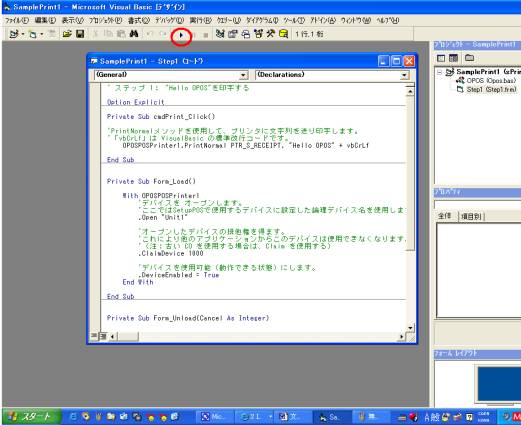521x425 pixels.
Task: Close the Step1 code window
Action: [409, 61]
